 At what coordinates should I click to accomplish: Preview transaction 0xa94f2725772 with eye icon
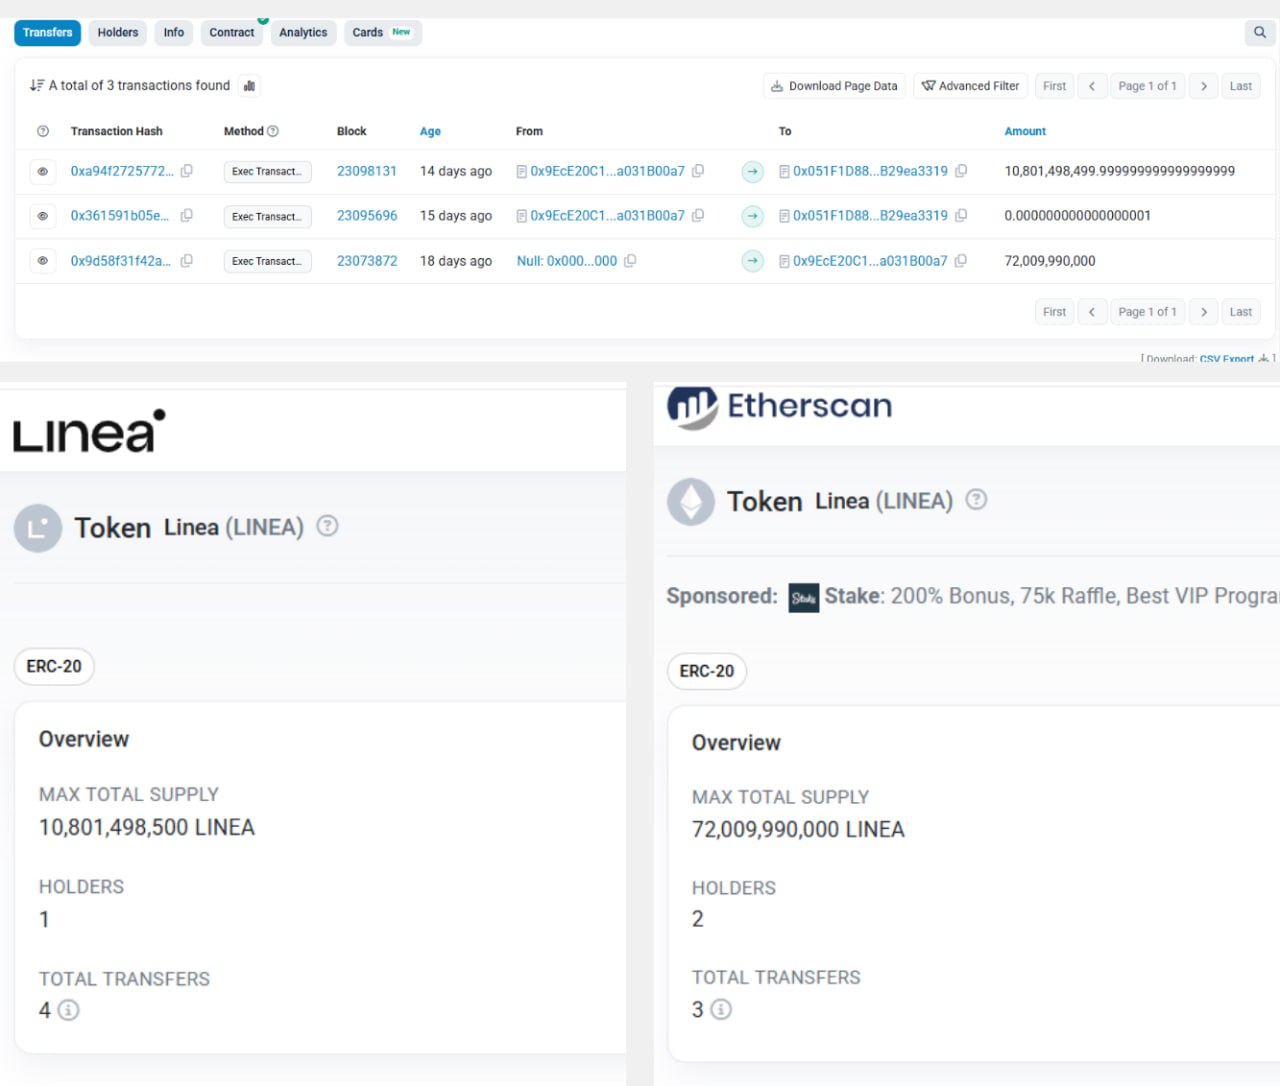43,172
